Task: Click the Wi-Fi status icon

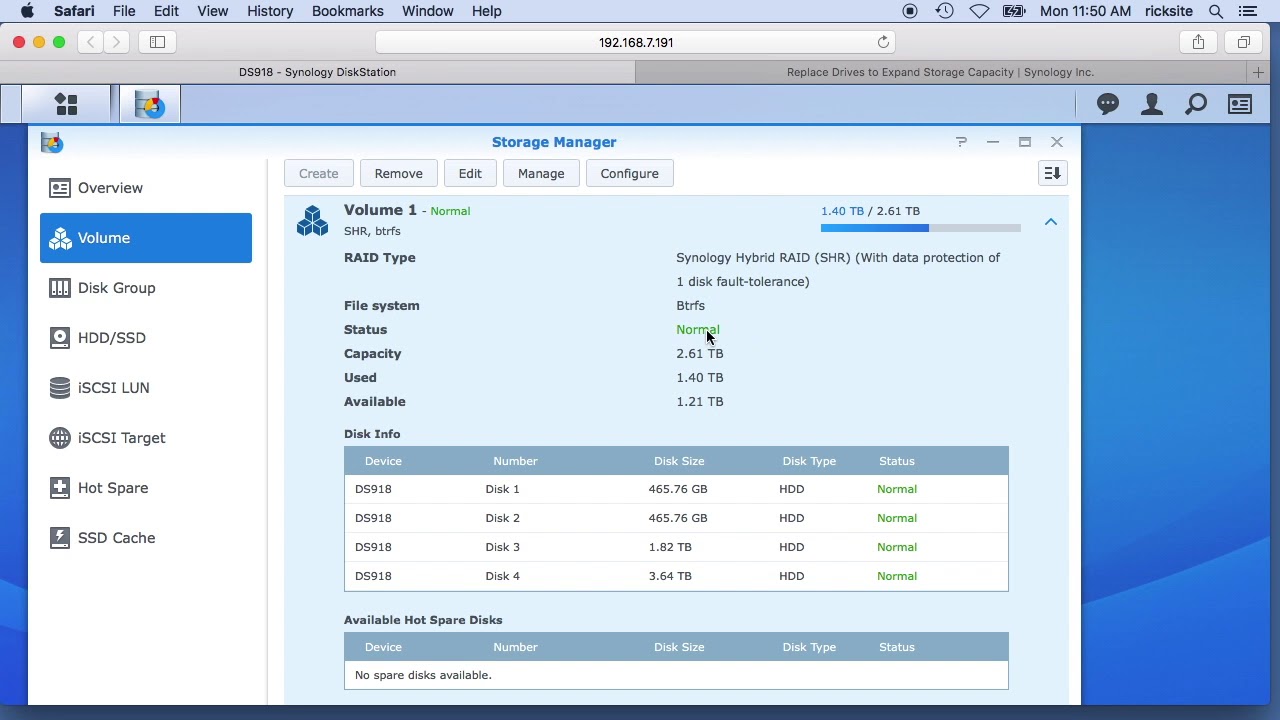Action: tap(979, 11)
